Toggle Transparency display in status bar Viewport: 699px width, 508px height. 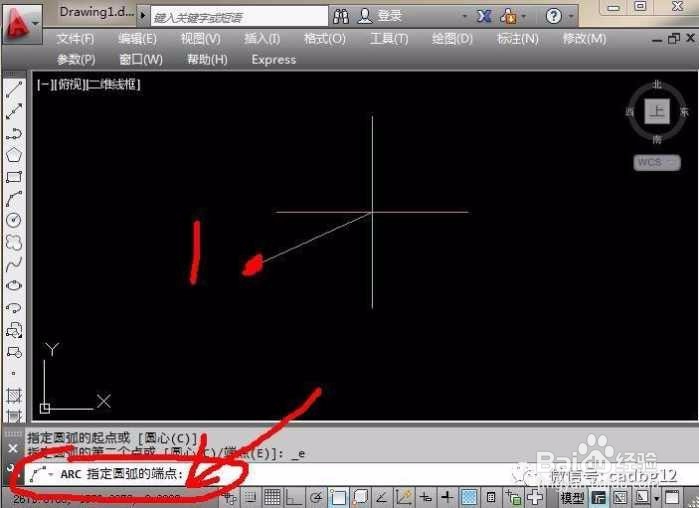[469, 497]
